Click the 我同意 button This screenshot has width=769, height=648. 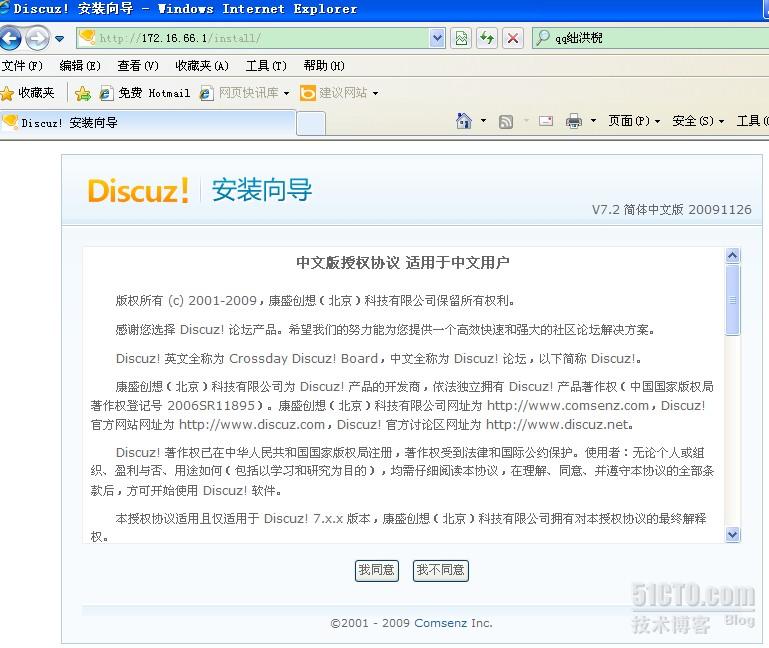377,570
